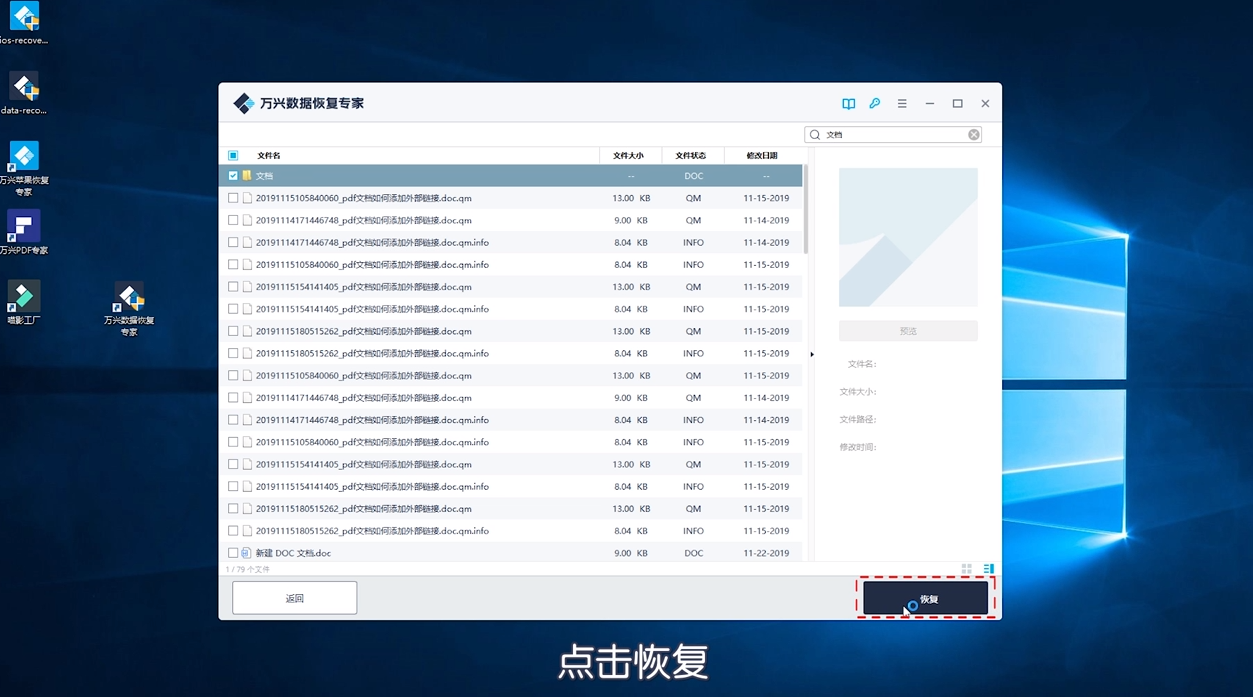Open 喵影工厂 desktop shortcut

[x=24, y=303]
